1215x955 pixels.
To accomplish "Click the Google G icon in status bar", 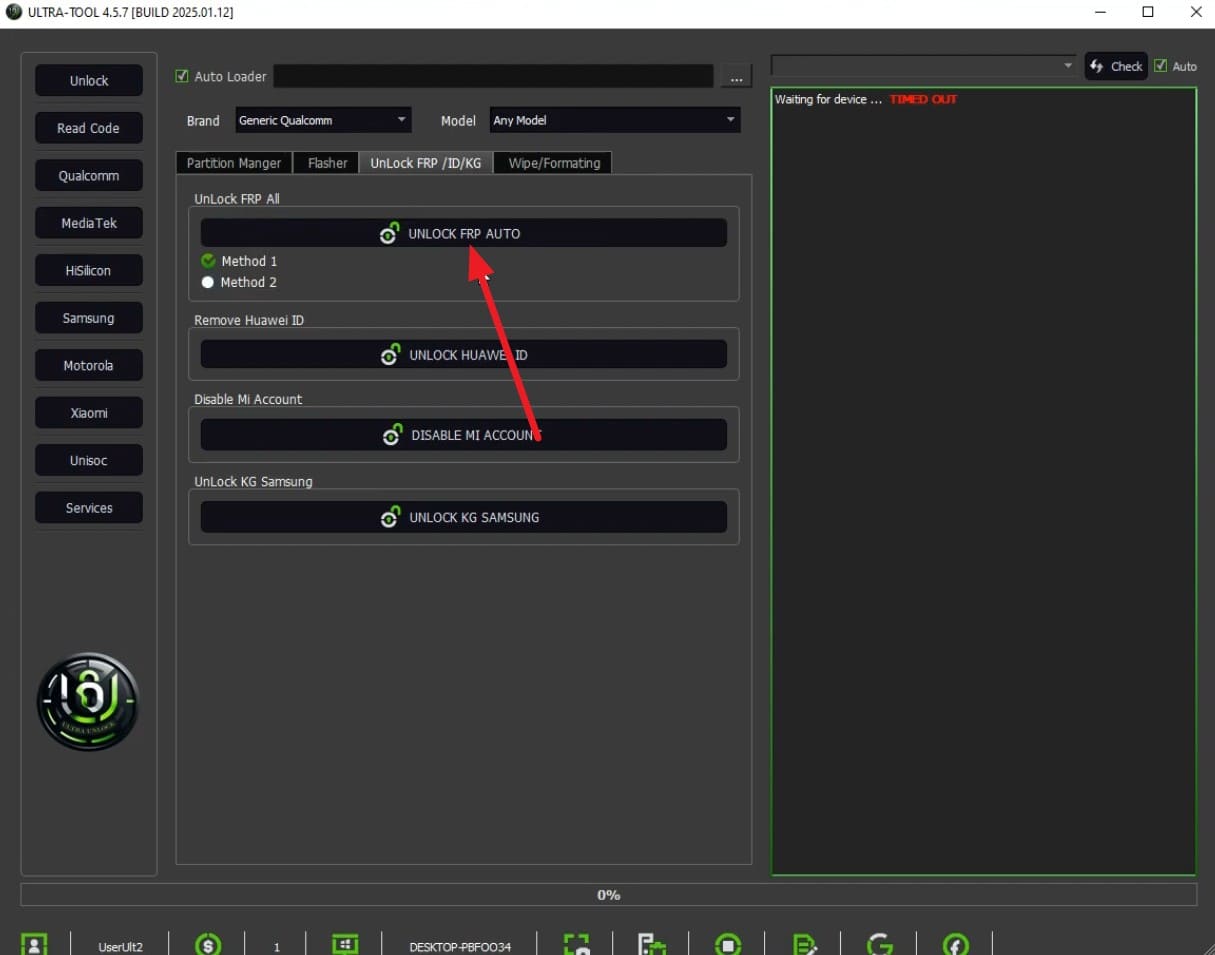I will pos(880,944).
